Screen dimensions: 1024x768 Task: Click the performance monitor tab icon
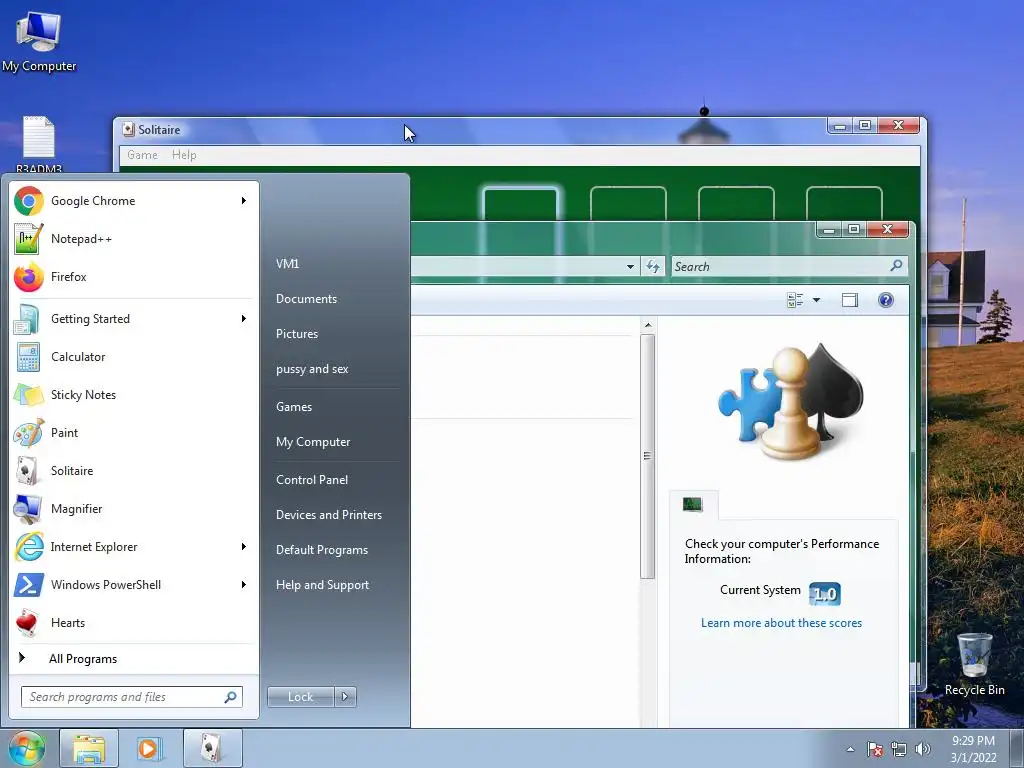click(x=693, y=504)
